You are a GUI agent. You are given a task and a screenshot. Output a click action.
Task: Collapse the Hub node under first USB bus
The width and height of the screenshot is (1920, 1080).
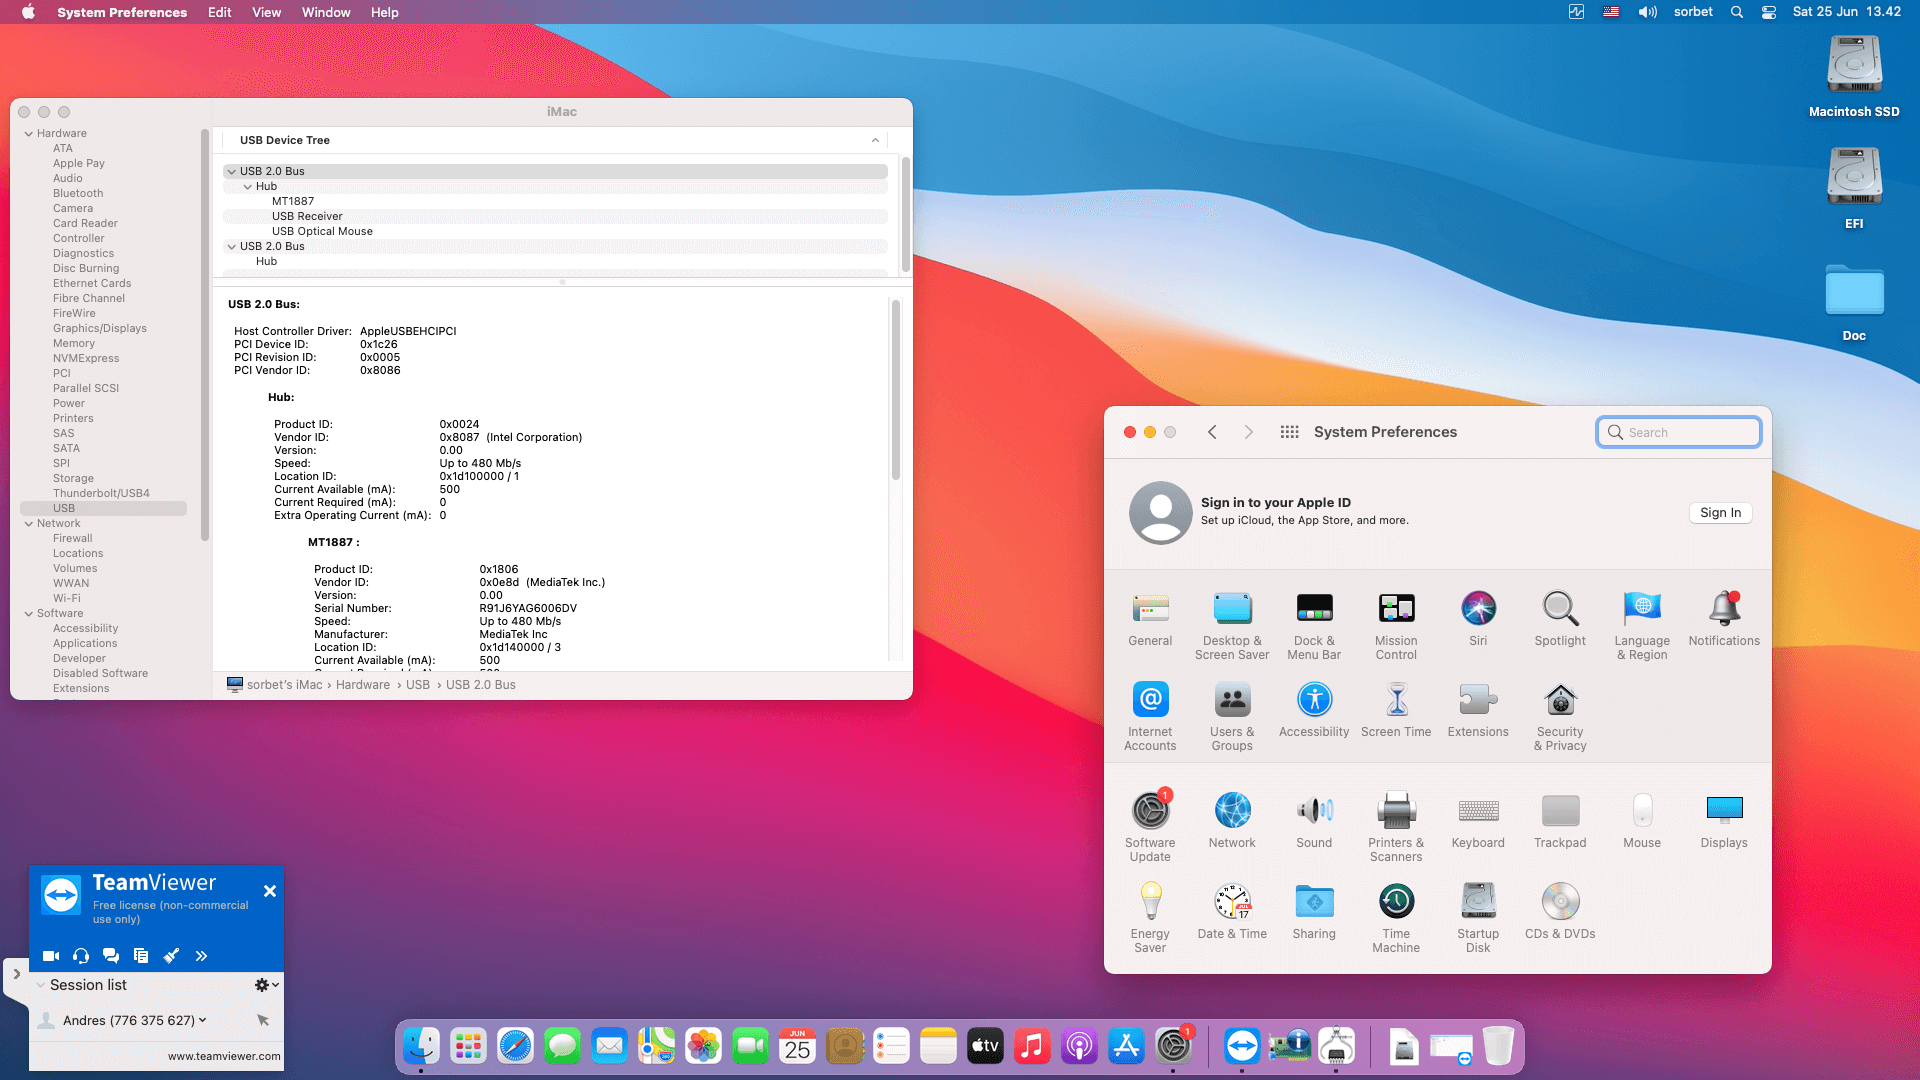(248, 187)
